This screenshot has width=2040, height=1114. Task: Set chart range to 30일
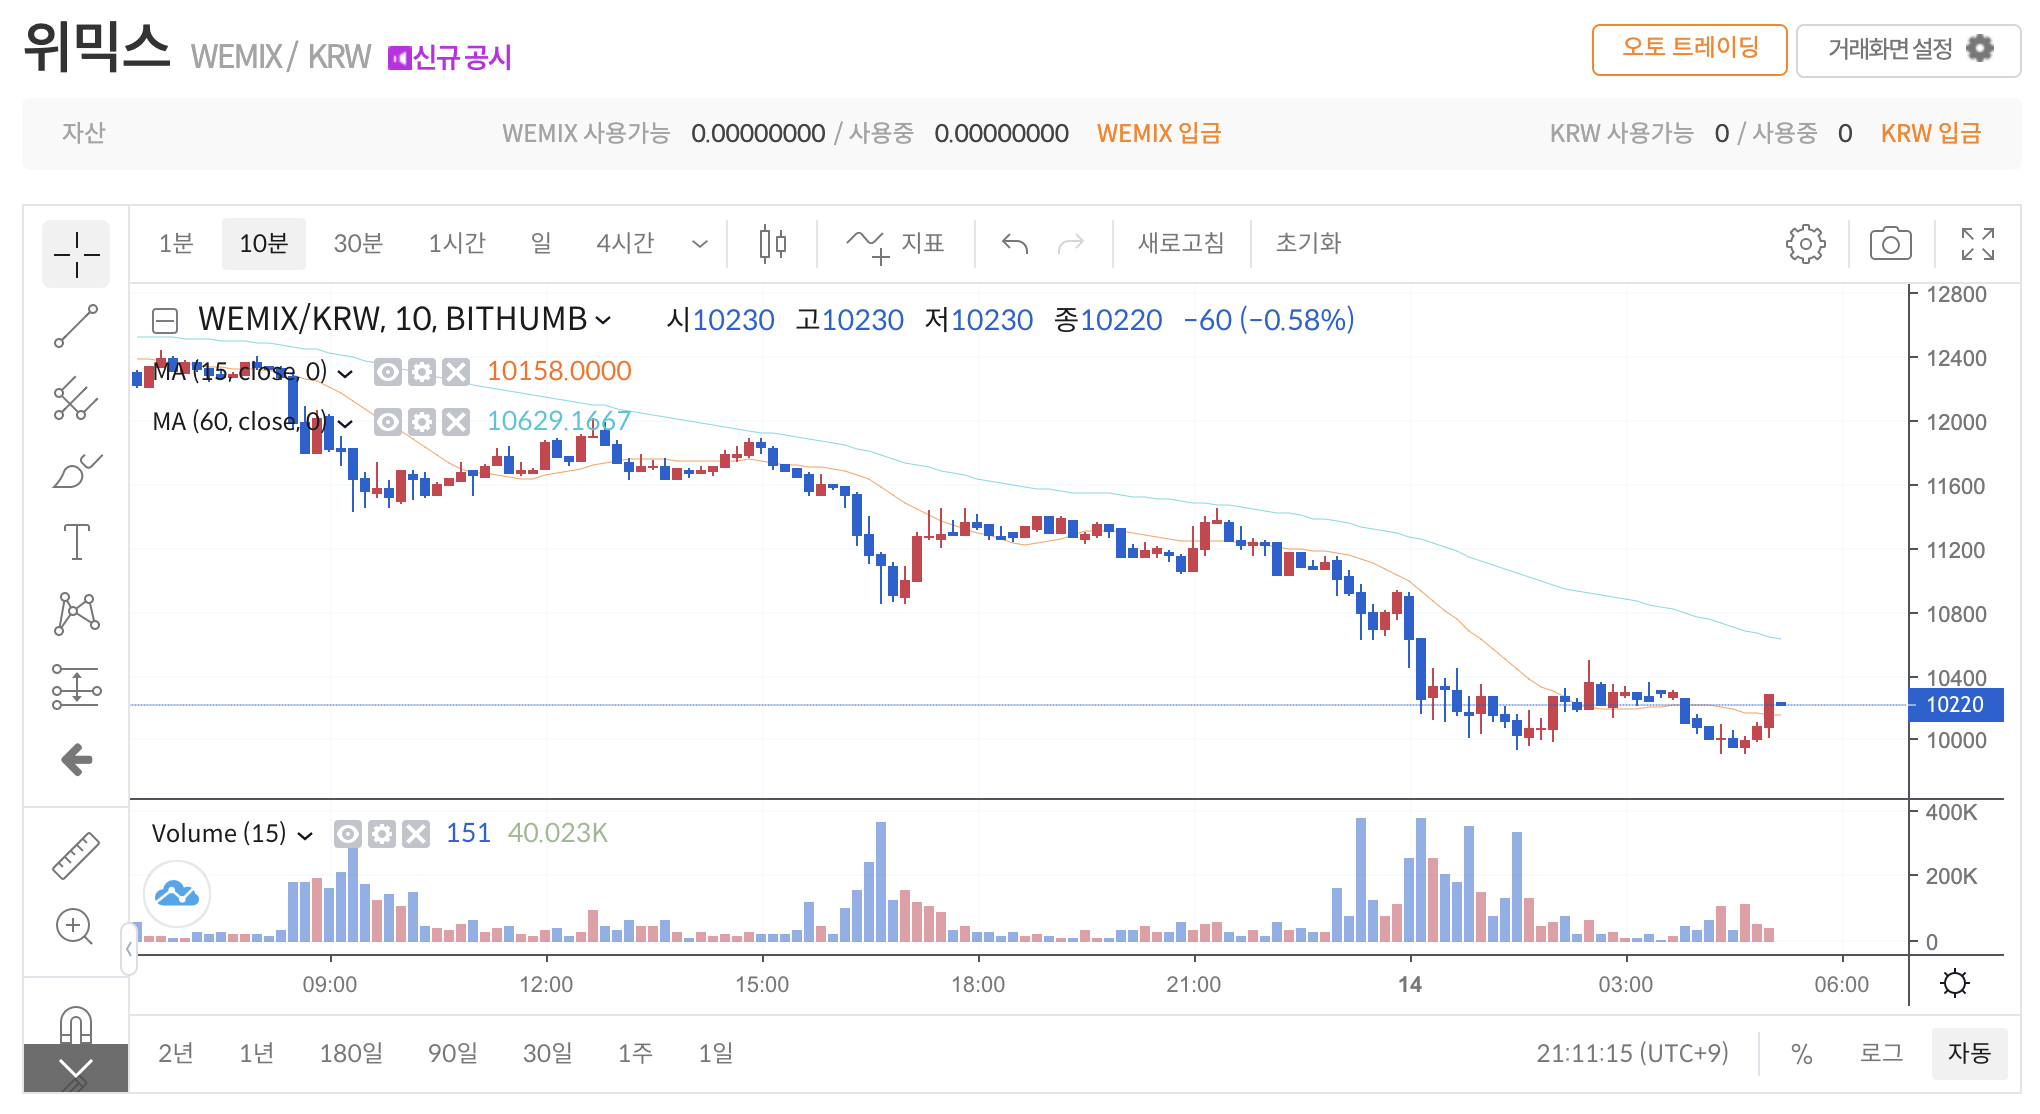pyautogui.click(x=548, y=1053)
